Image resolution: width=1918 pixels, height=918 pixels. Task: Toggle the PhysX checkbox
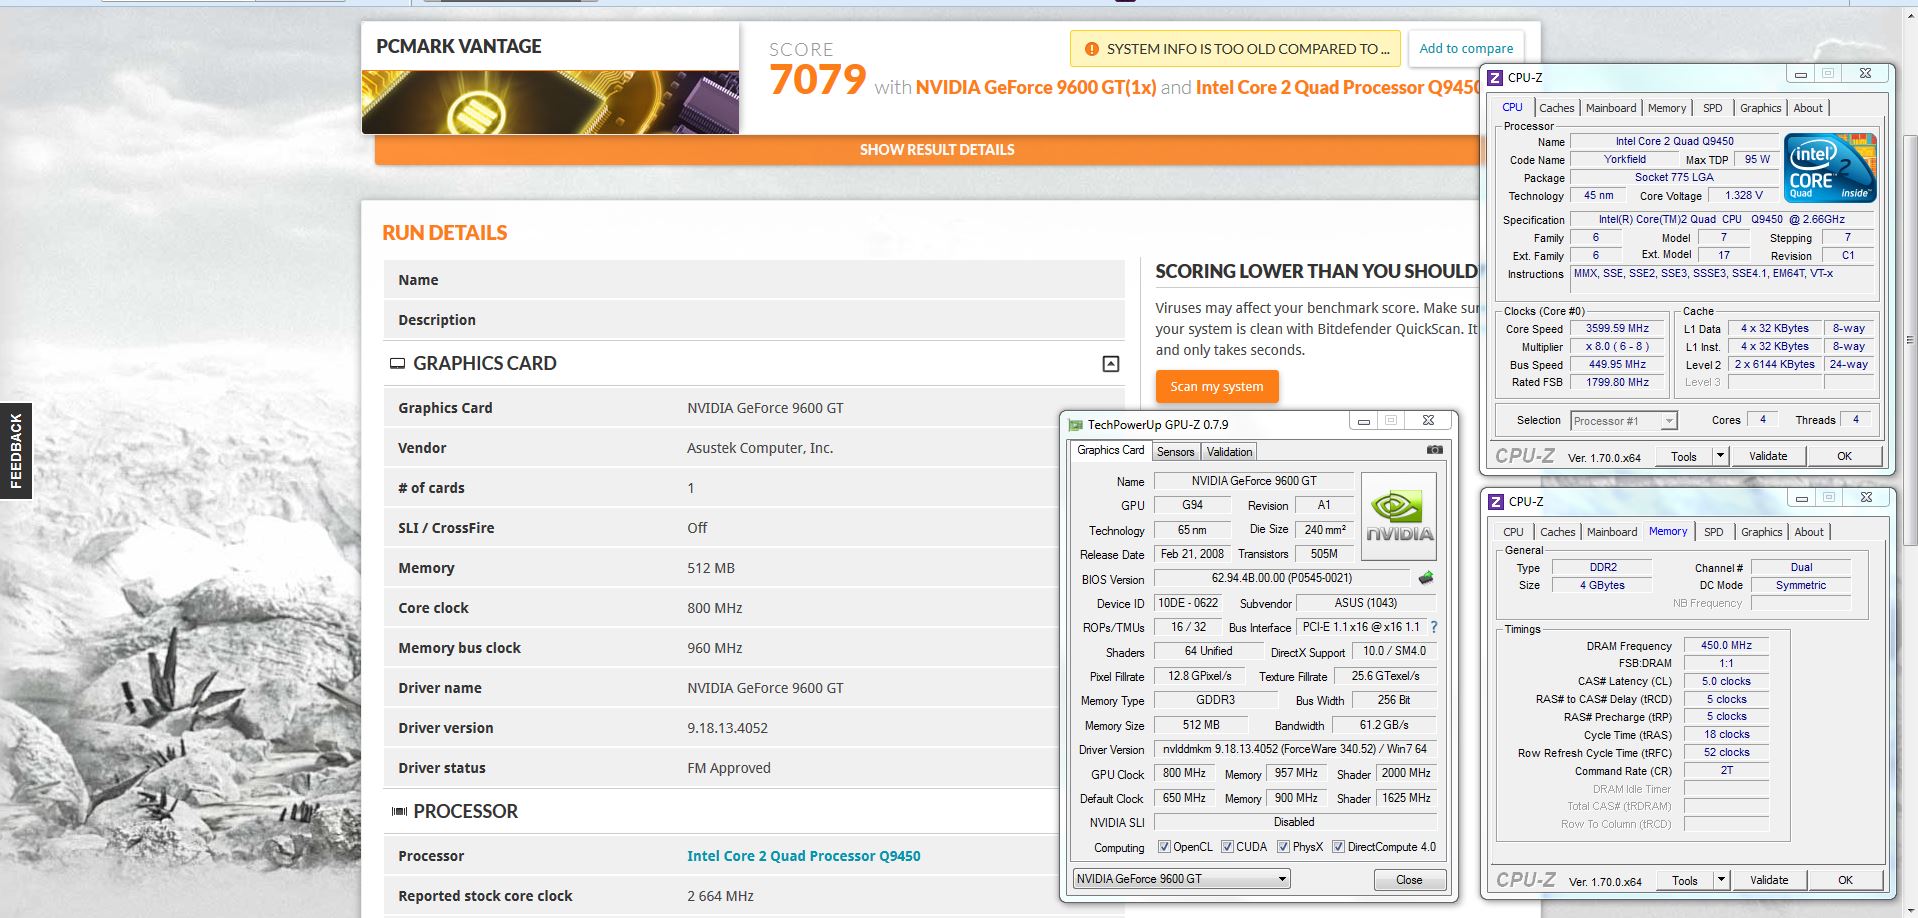tap(1283, 847)
